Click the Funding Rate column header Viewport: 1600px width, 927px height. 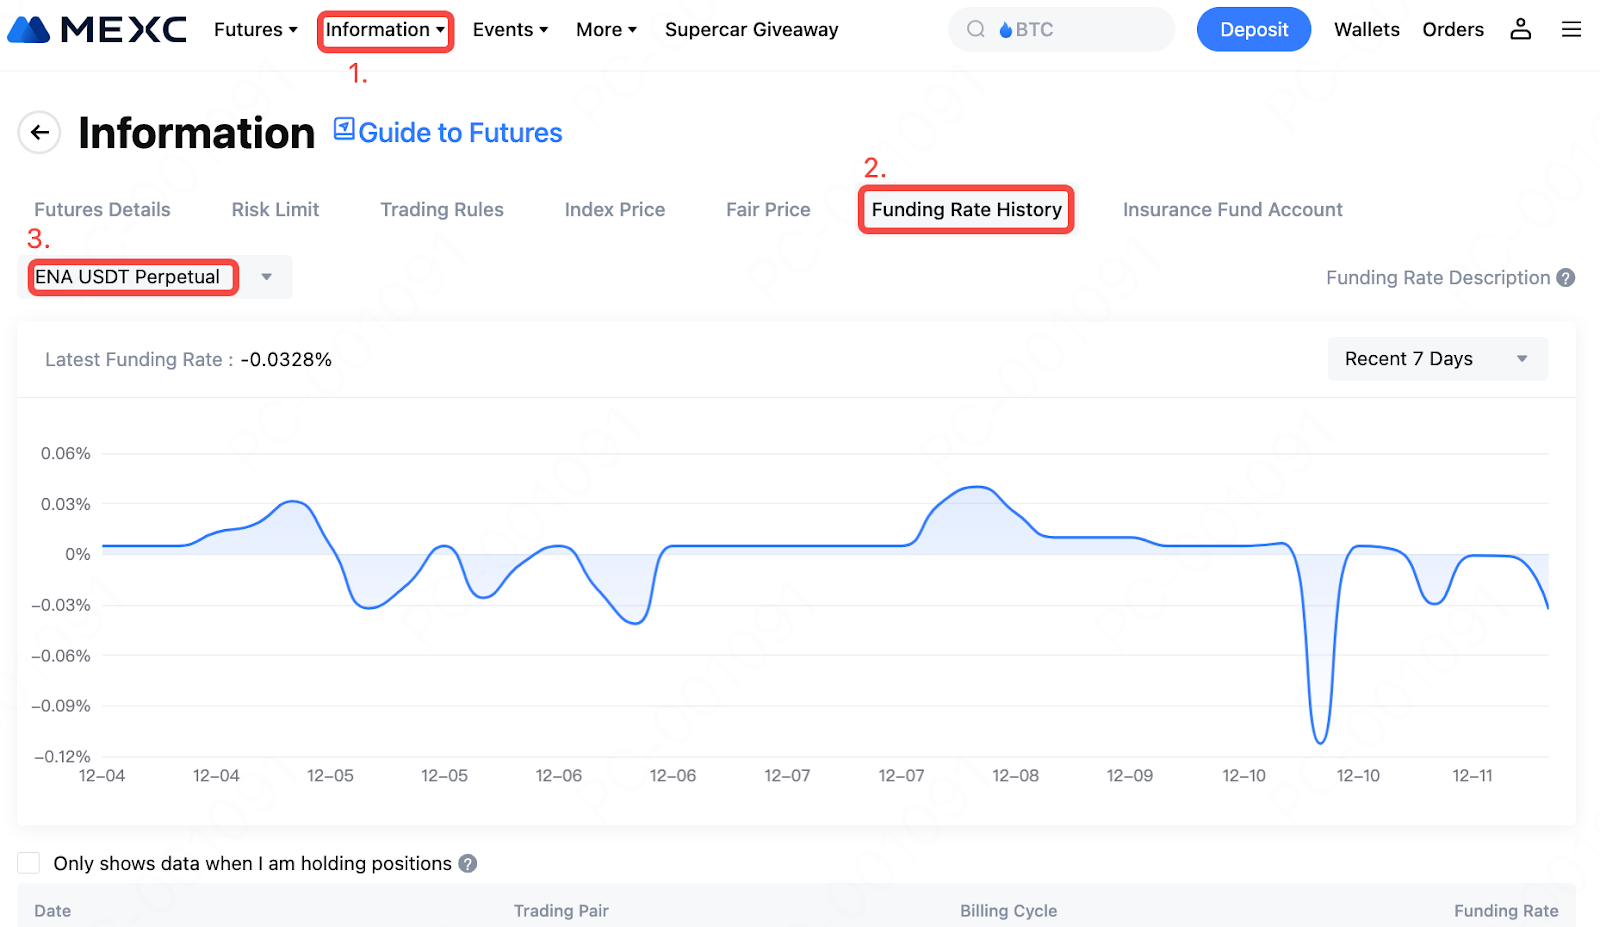point(1506,911)
